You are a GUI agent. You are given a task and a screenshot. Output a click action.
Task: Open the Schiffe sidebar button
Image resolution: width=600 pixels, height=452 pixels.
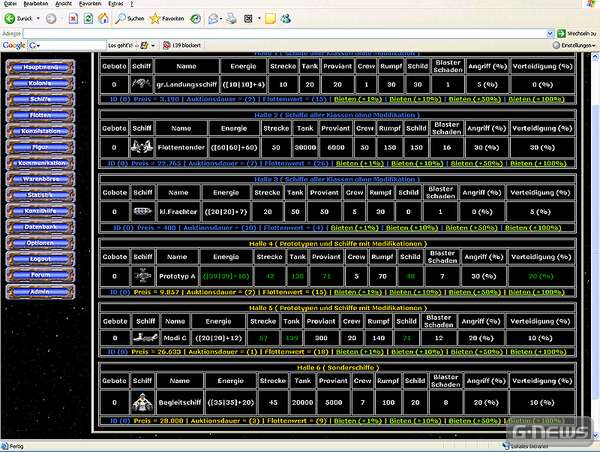click(x=41, y=99)
